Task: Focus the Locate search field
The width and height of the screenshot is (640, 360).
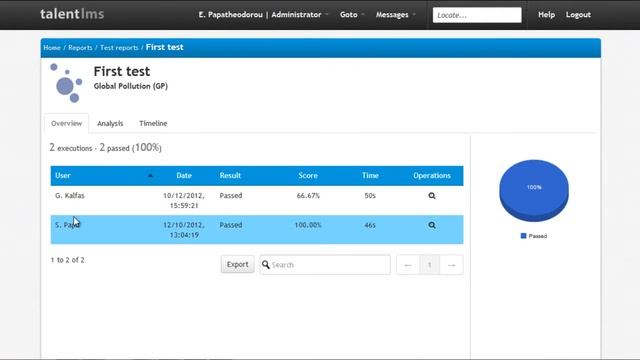Action: 477,15
